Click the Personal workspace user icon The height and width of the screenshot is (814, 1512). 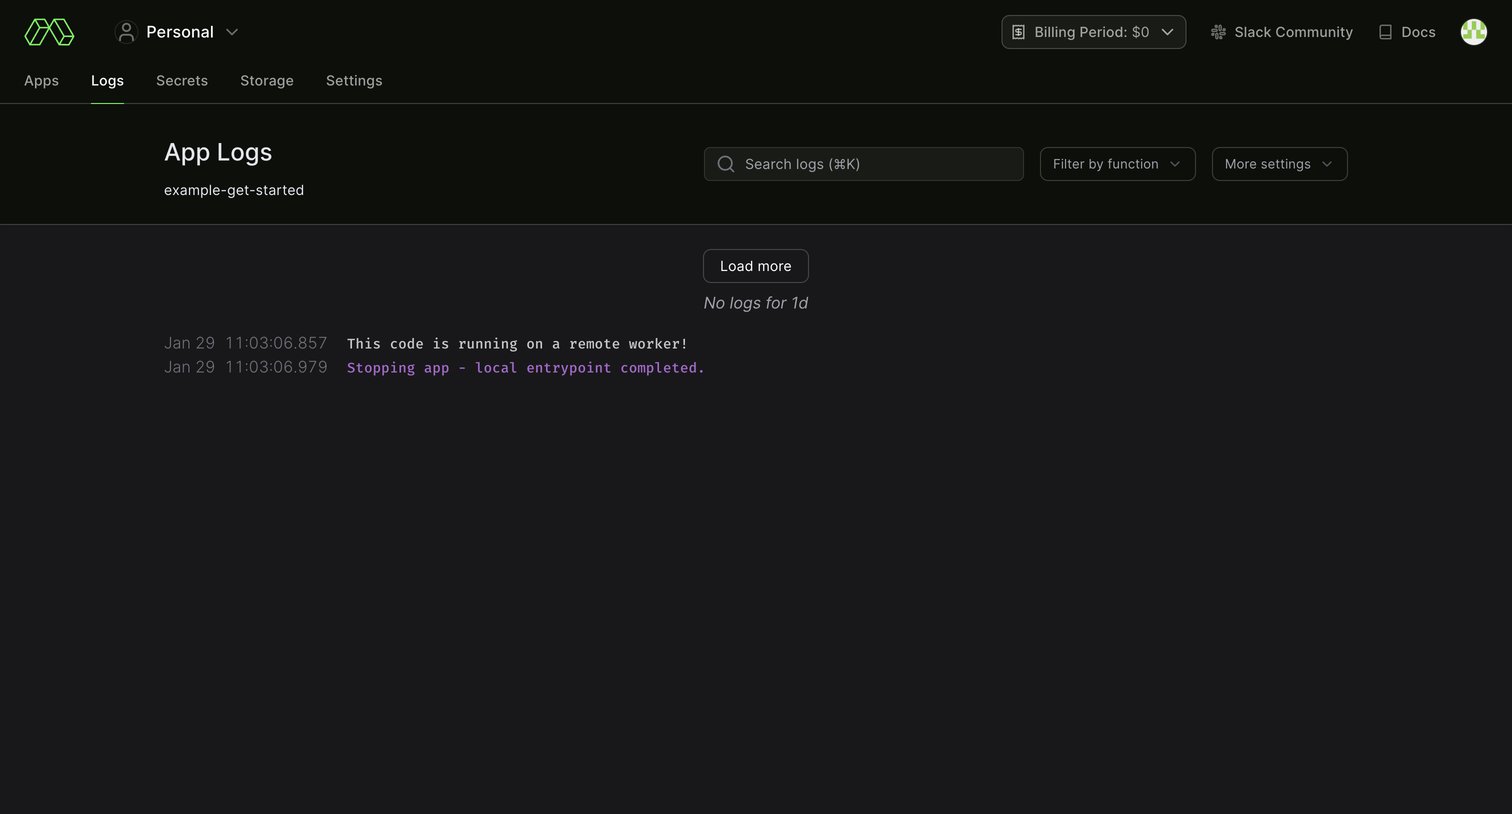tap(126, 32)
